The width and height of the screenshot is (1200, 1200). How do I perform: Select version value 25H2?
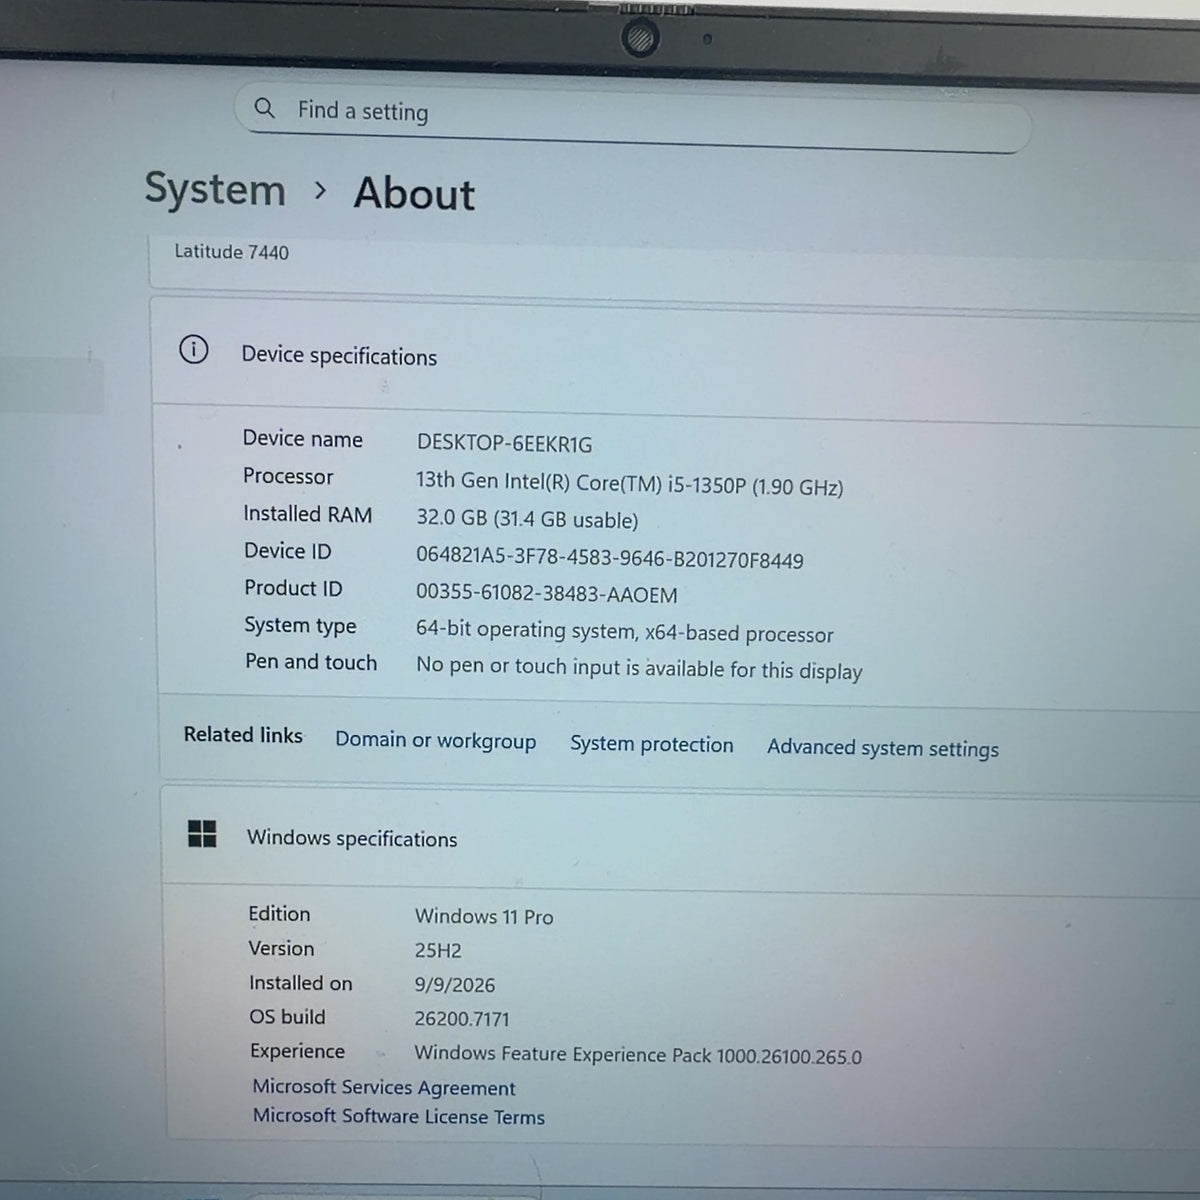(x=438, y=950)
